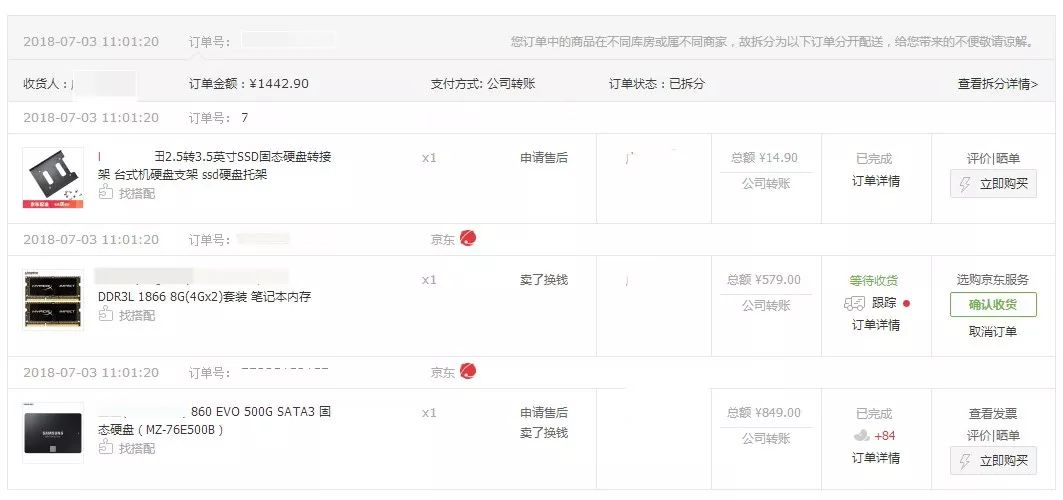Open the HyperX memory product thumbnail
The width and height of the screenshot is (1063, 500).
[x=53, y=301]
